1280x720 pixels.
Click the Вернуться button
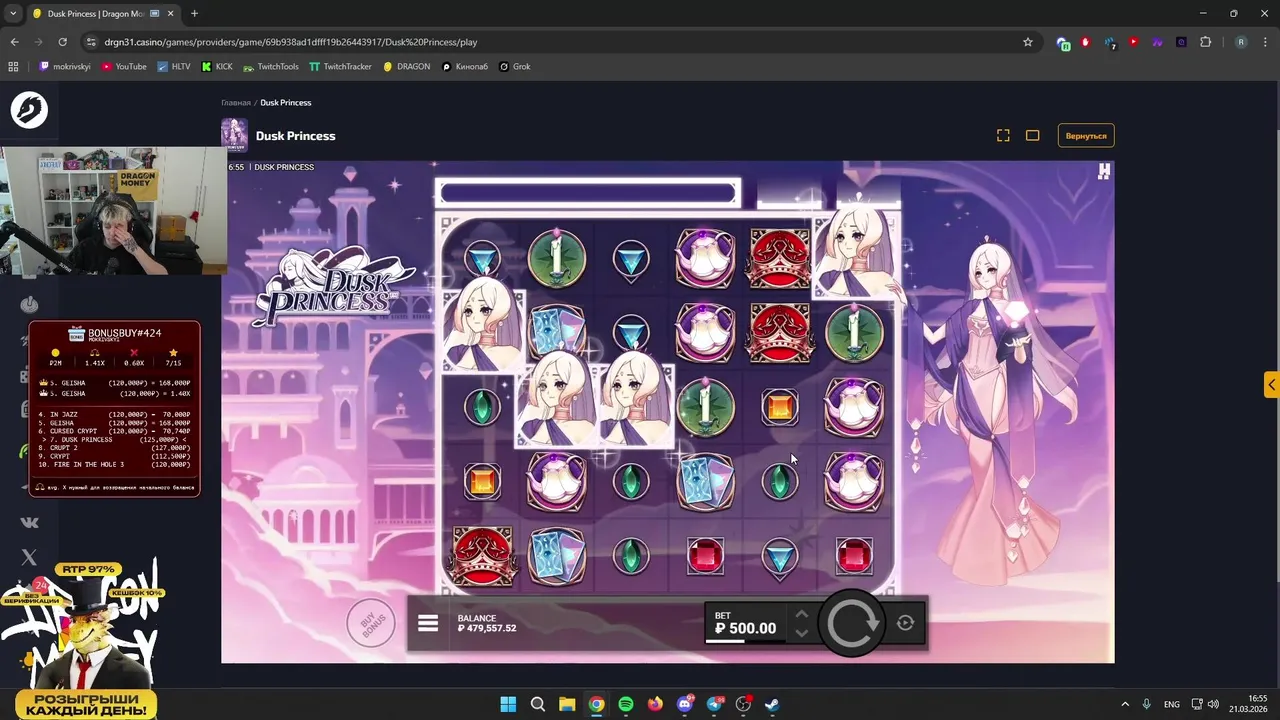coord(1086,136)
